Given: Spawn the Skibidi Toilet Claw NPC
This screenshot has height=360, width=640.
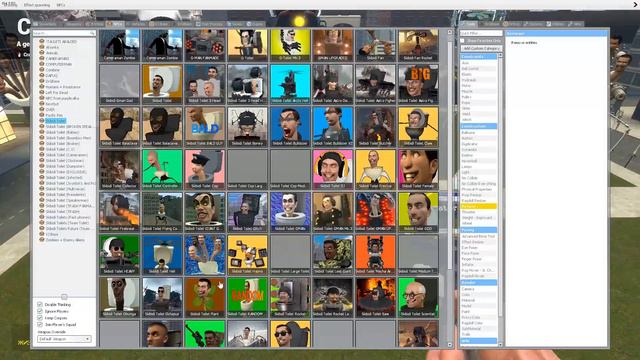Looking at the screenshot, I should tap(418, 127).
